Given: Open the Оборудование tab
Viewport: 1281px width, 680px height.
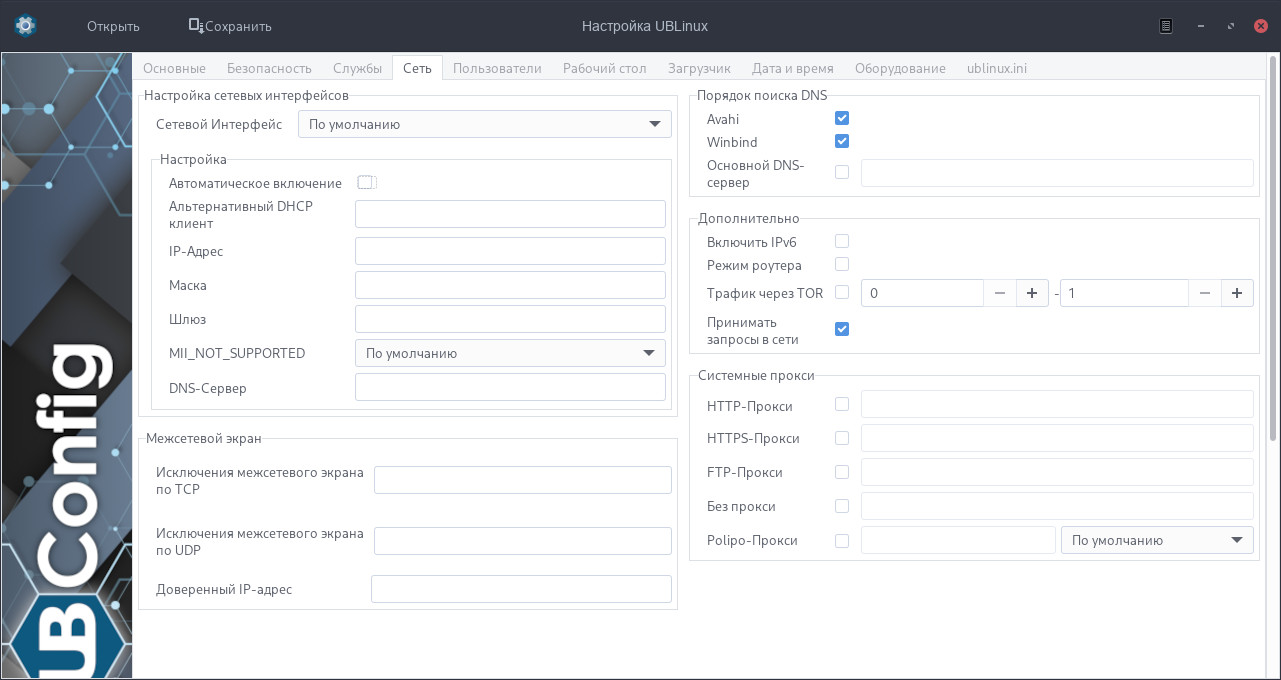Looking at the screenshot, I should [900, 68].
